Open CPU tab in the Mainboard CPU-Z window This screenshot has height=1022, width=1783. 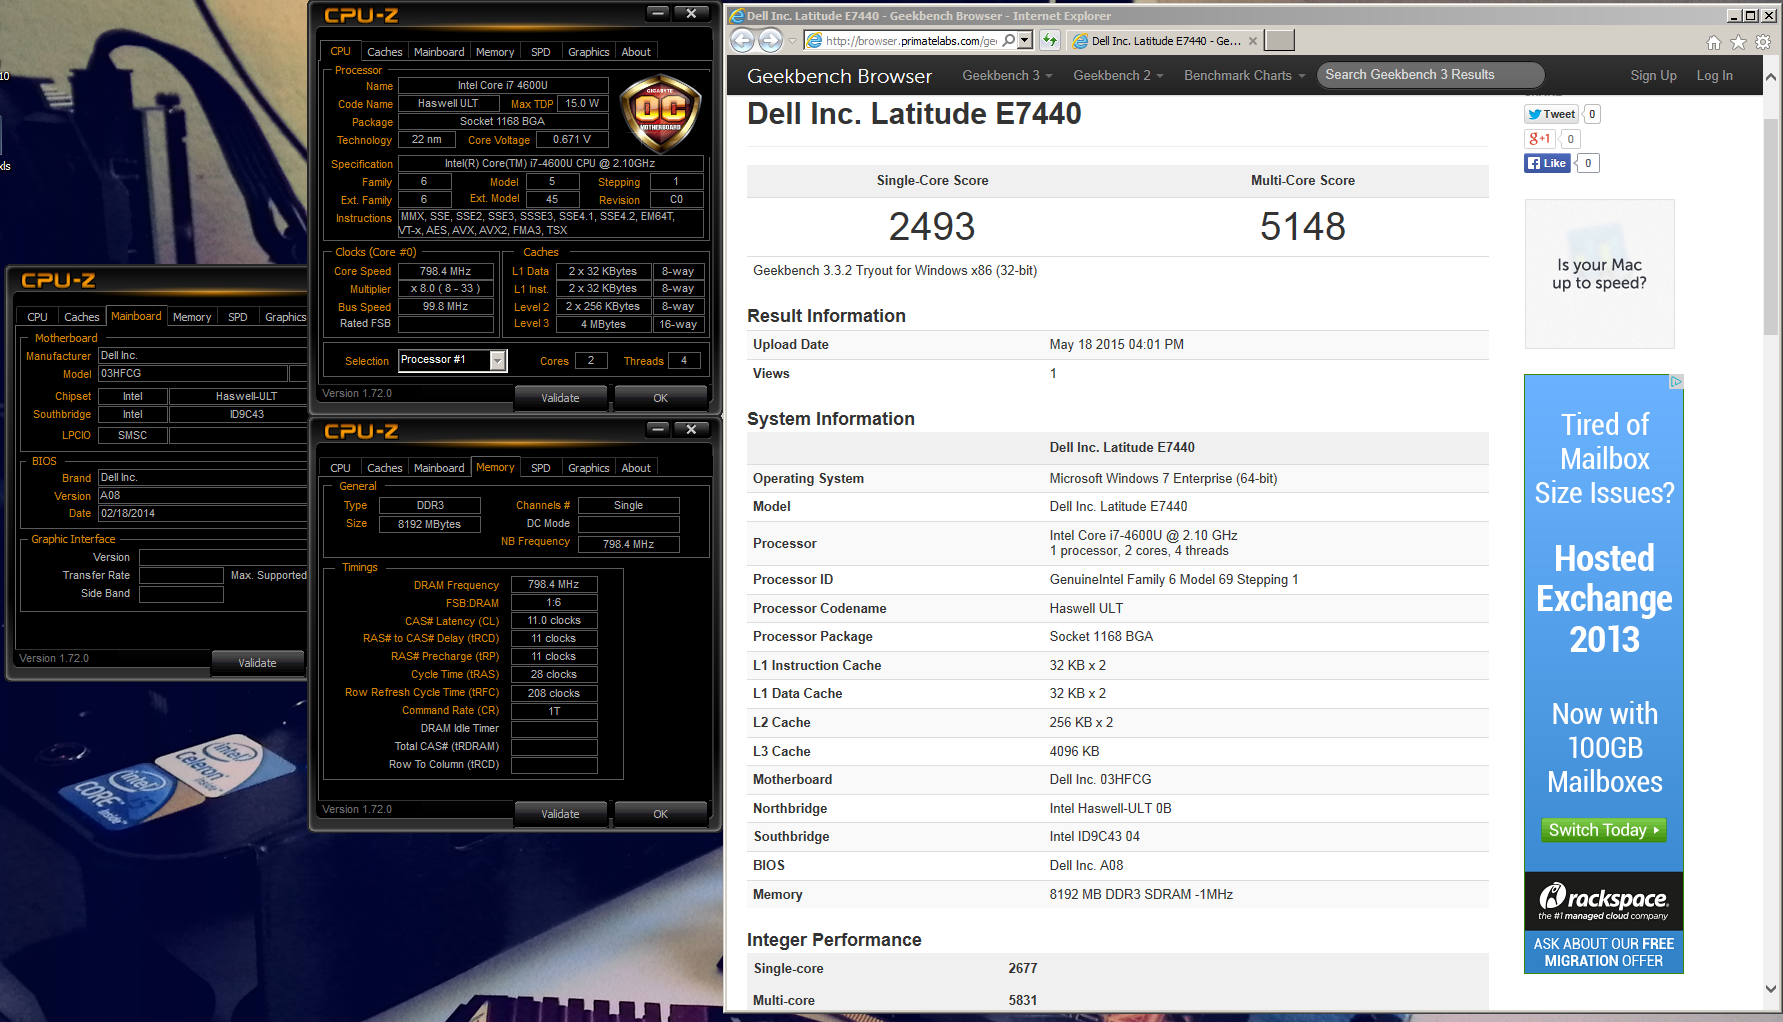pos(37,317)
